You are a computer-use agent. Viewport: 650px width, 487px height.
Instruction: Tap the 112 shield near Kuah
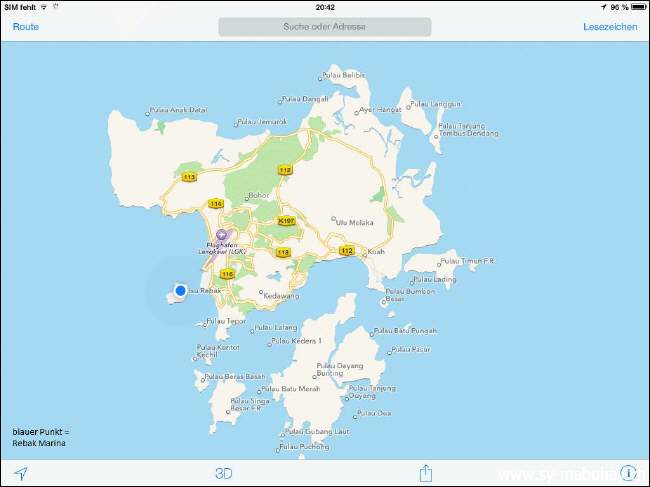tap(347, 250)
